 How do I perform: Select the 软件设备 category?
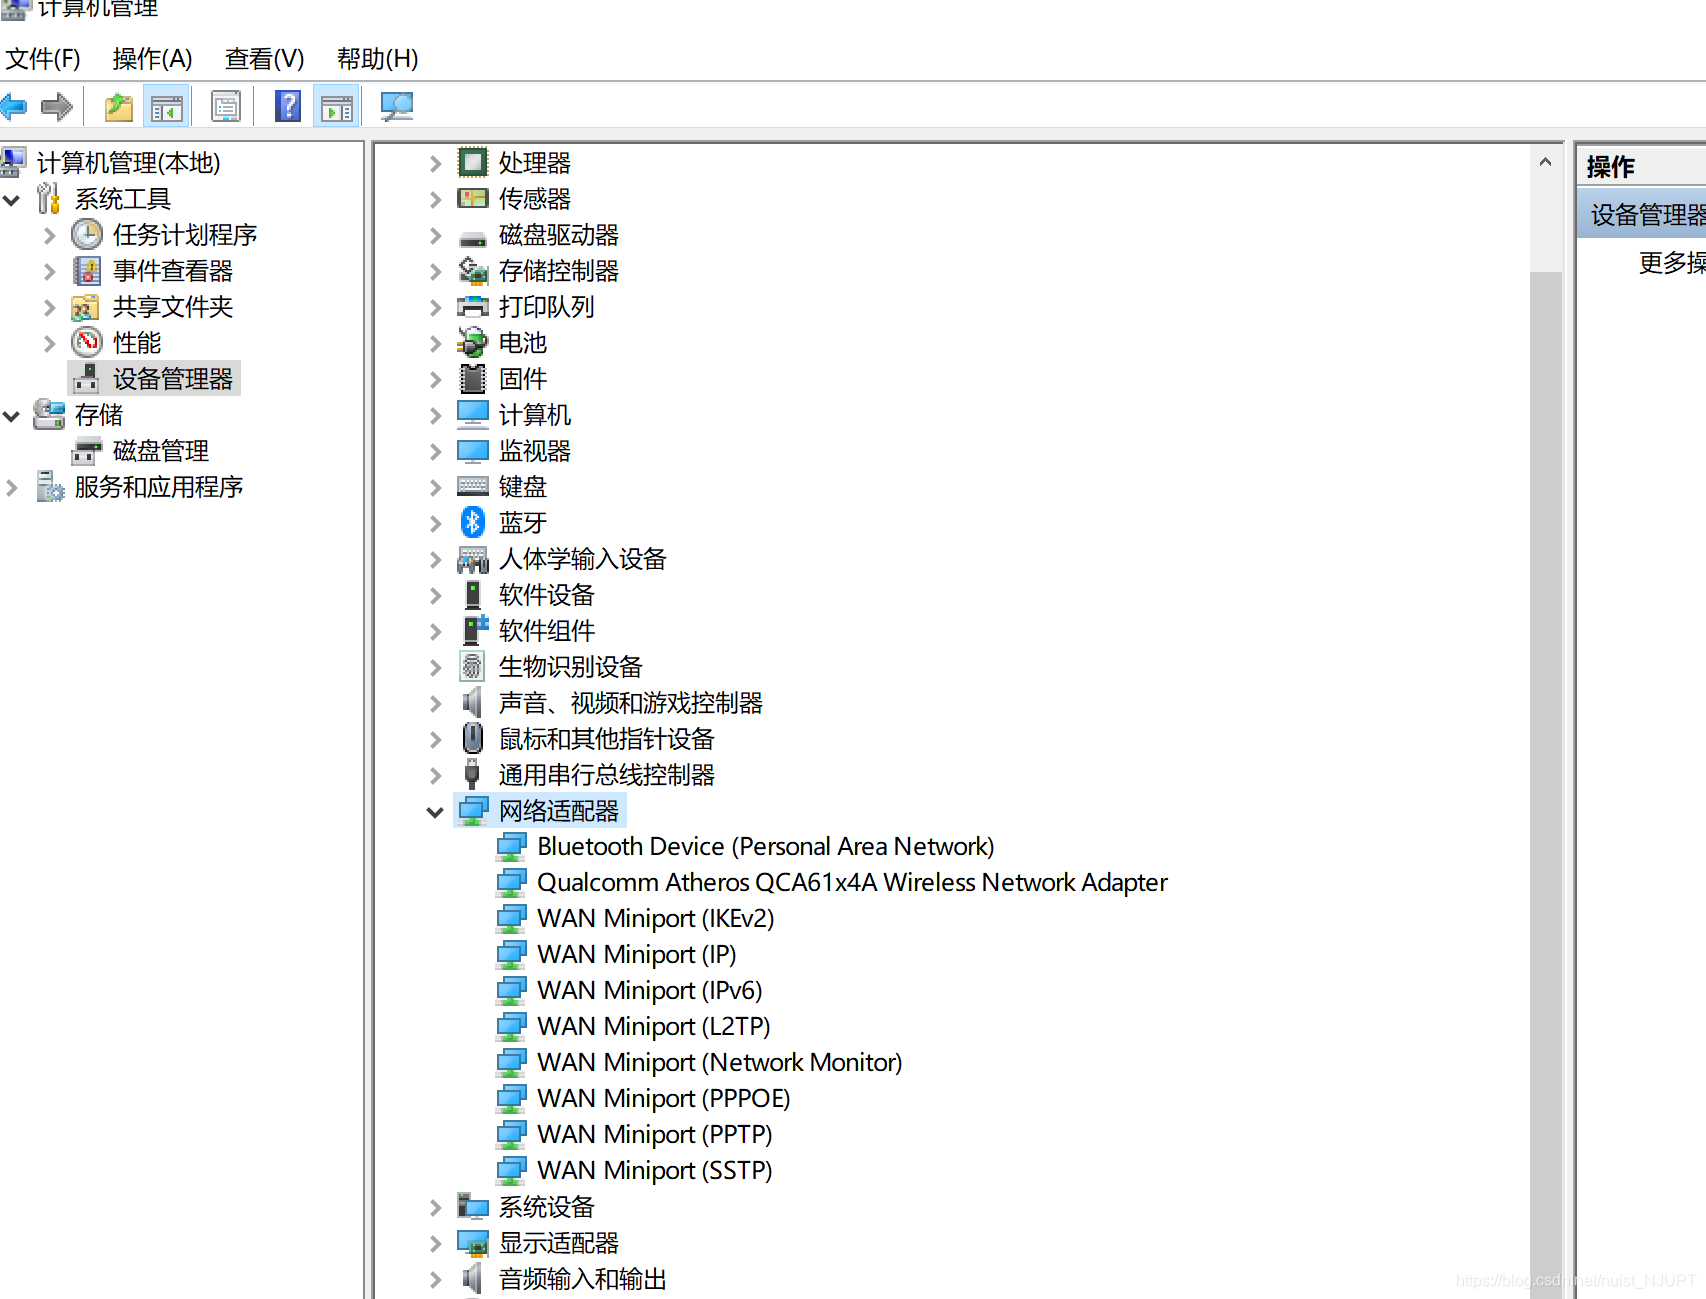click(547, 595)
